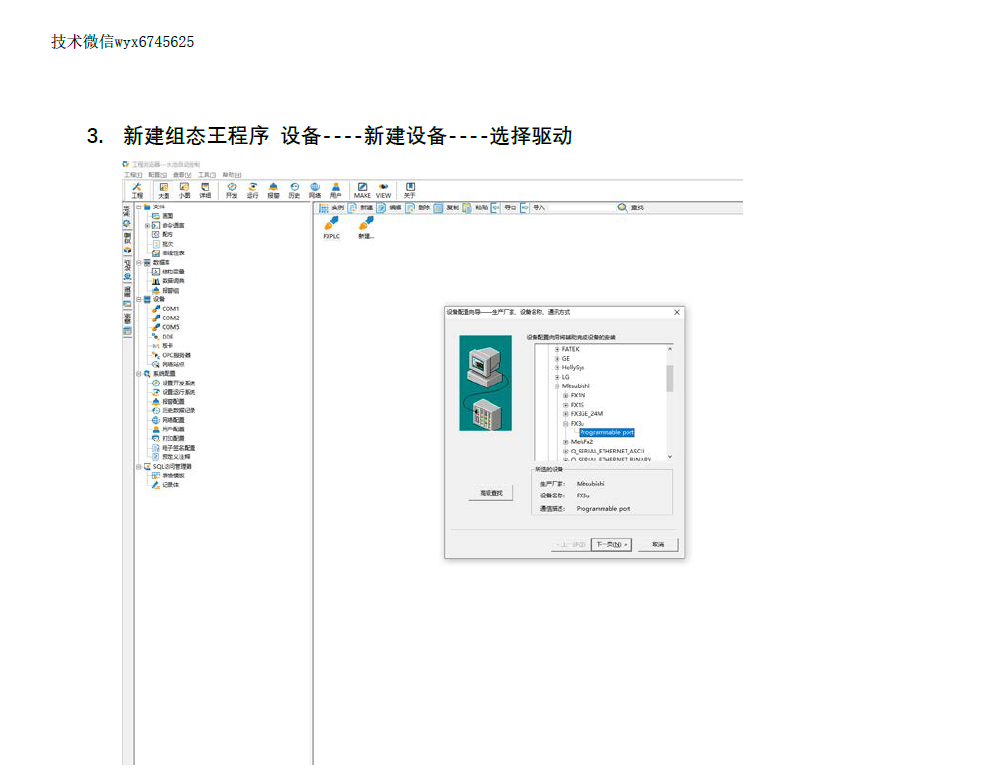Click the 网络 network globe icon
Viewport: 987px width, 774px height.
[315, 187]
